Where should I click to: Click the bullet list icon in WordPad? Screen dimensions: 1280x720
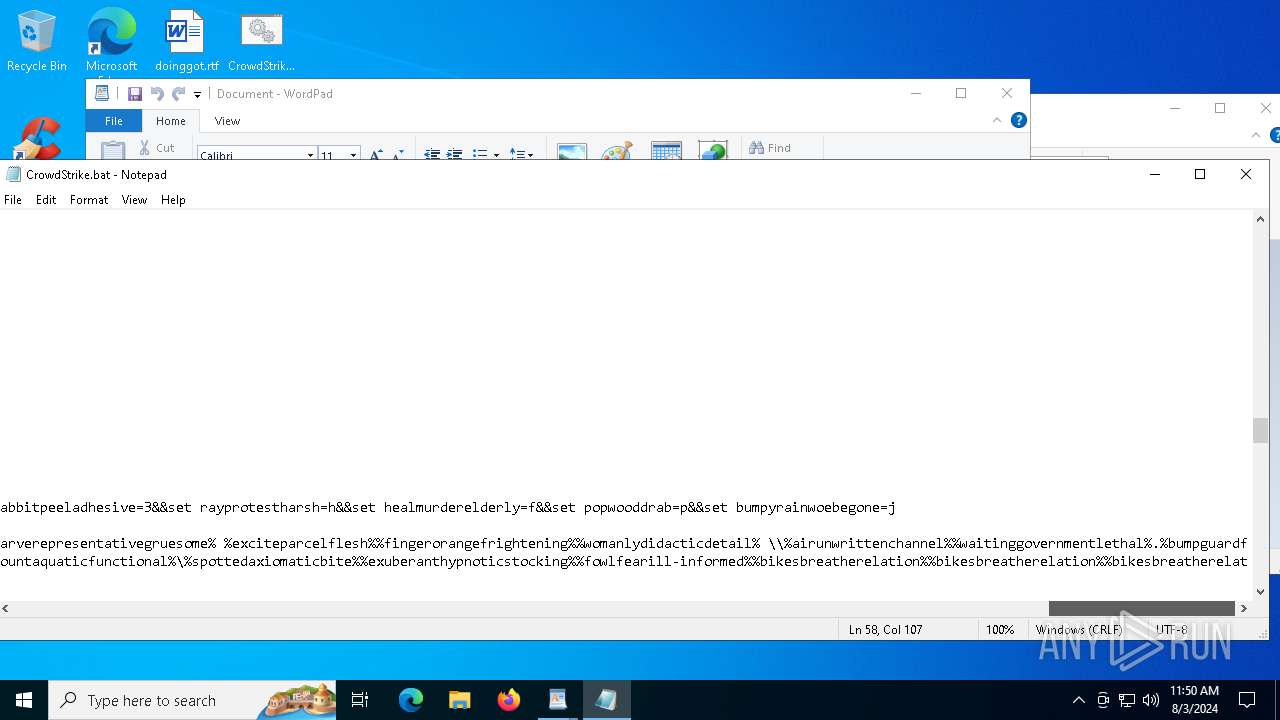tap(479, 154)
